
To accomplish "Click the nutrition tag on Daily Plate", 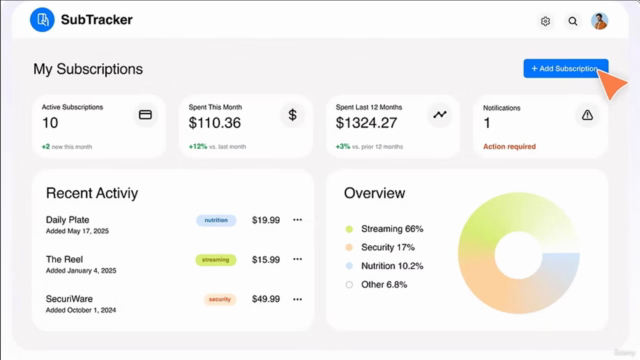I will [216, 220].
